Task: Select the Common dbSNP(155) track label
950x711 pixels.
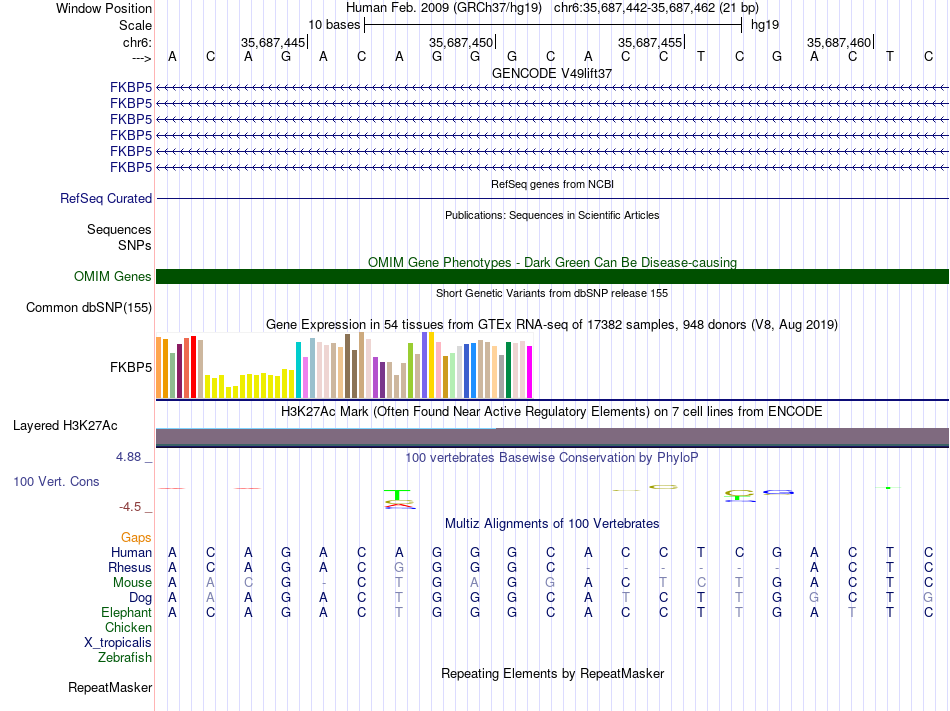Action: tap(89, 308)
